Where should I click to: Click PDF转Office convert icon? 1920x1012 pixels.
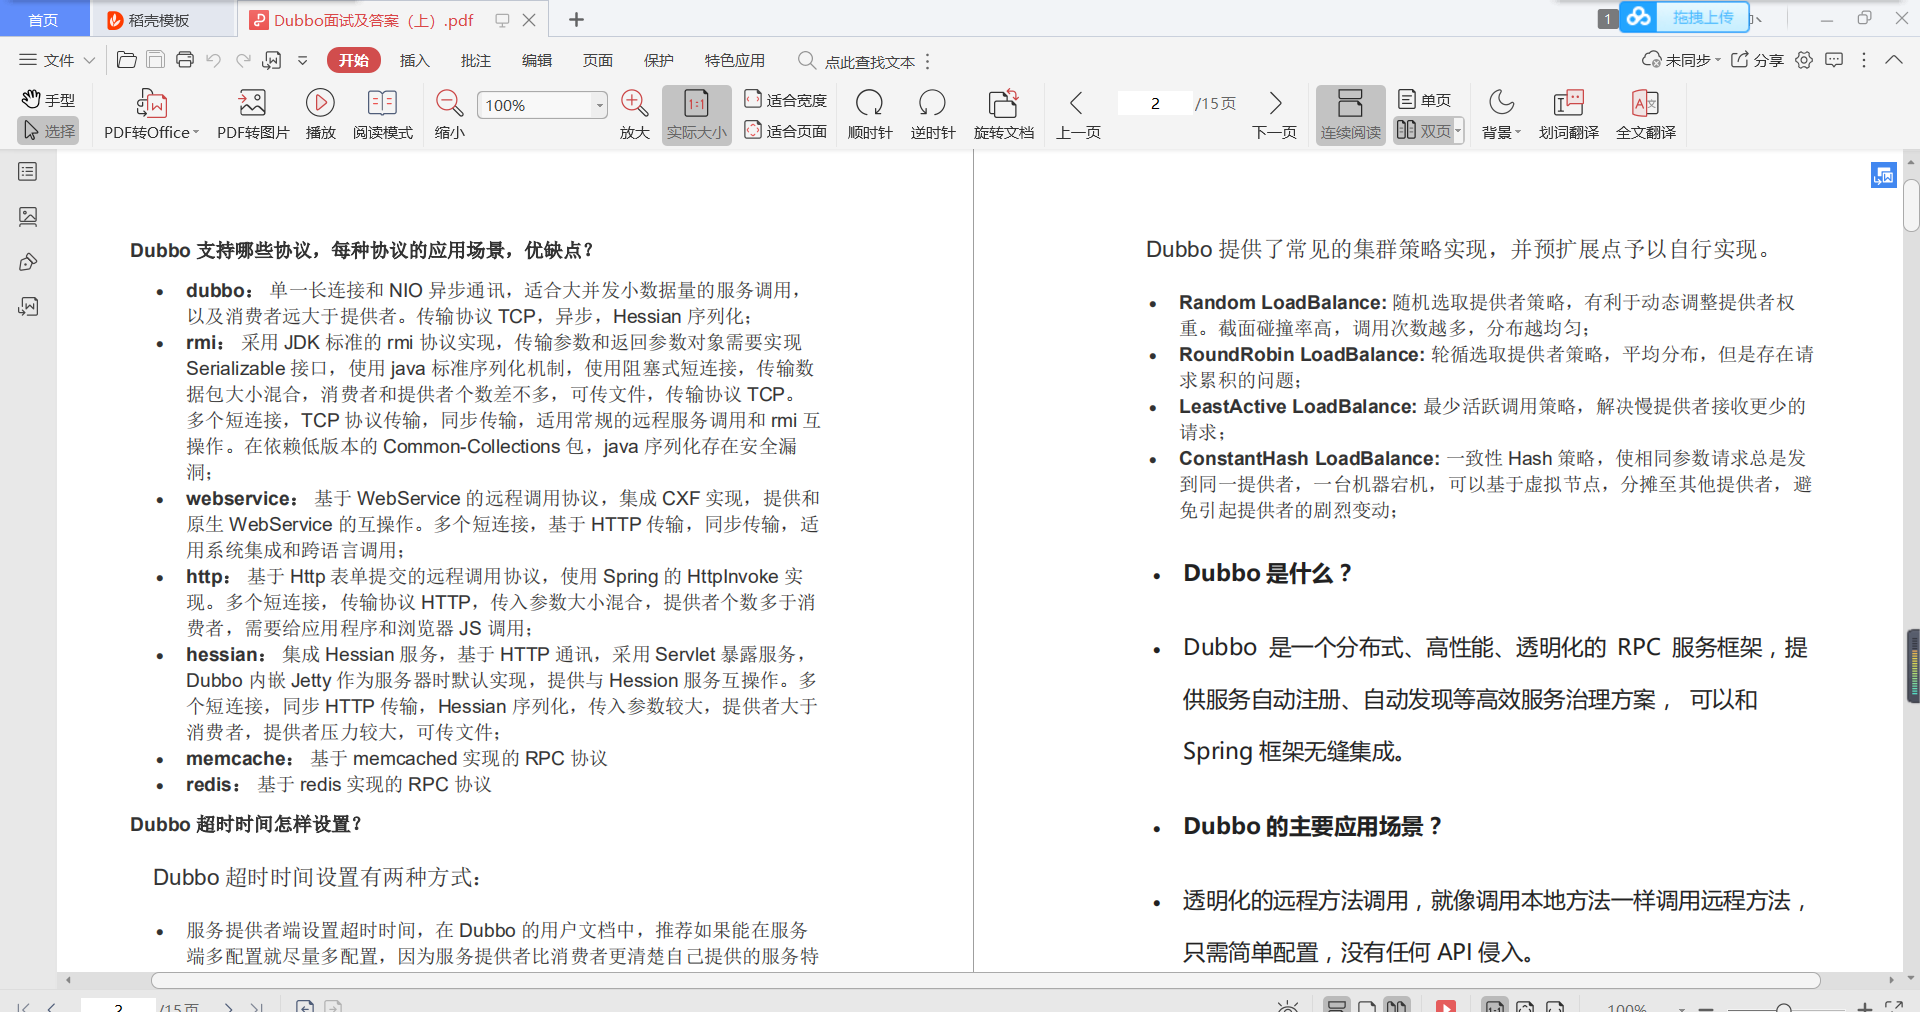pos(152,103)
